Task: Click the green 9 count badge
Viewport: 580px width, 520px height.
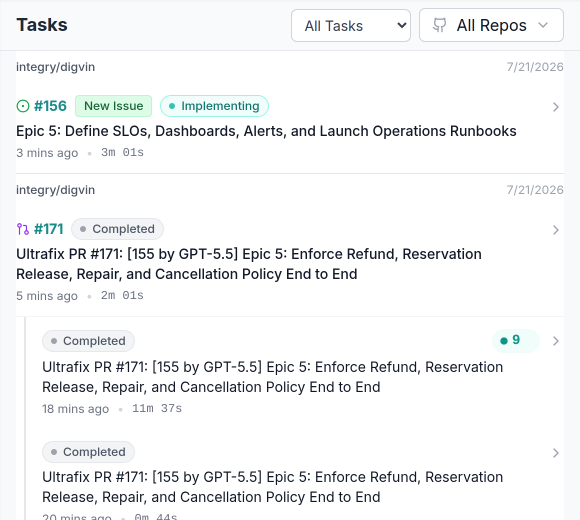Action: (x=516, y=341)
